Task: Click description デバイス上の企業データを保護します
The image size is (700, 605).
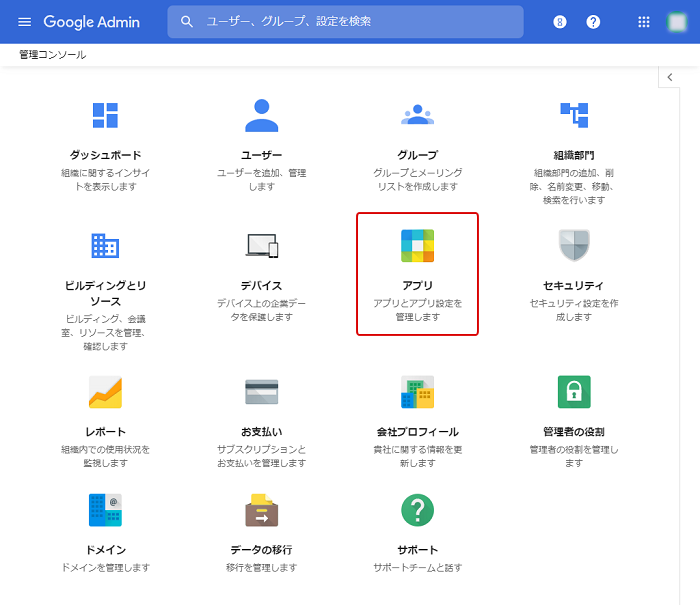Action: [262, 310]
